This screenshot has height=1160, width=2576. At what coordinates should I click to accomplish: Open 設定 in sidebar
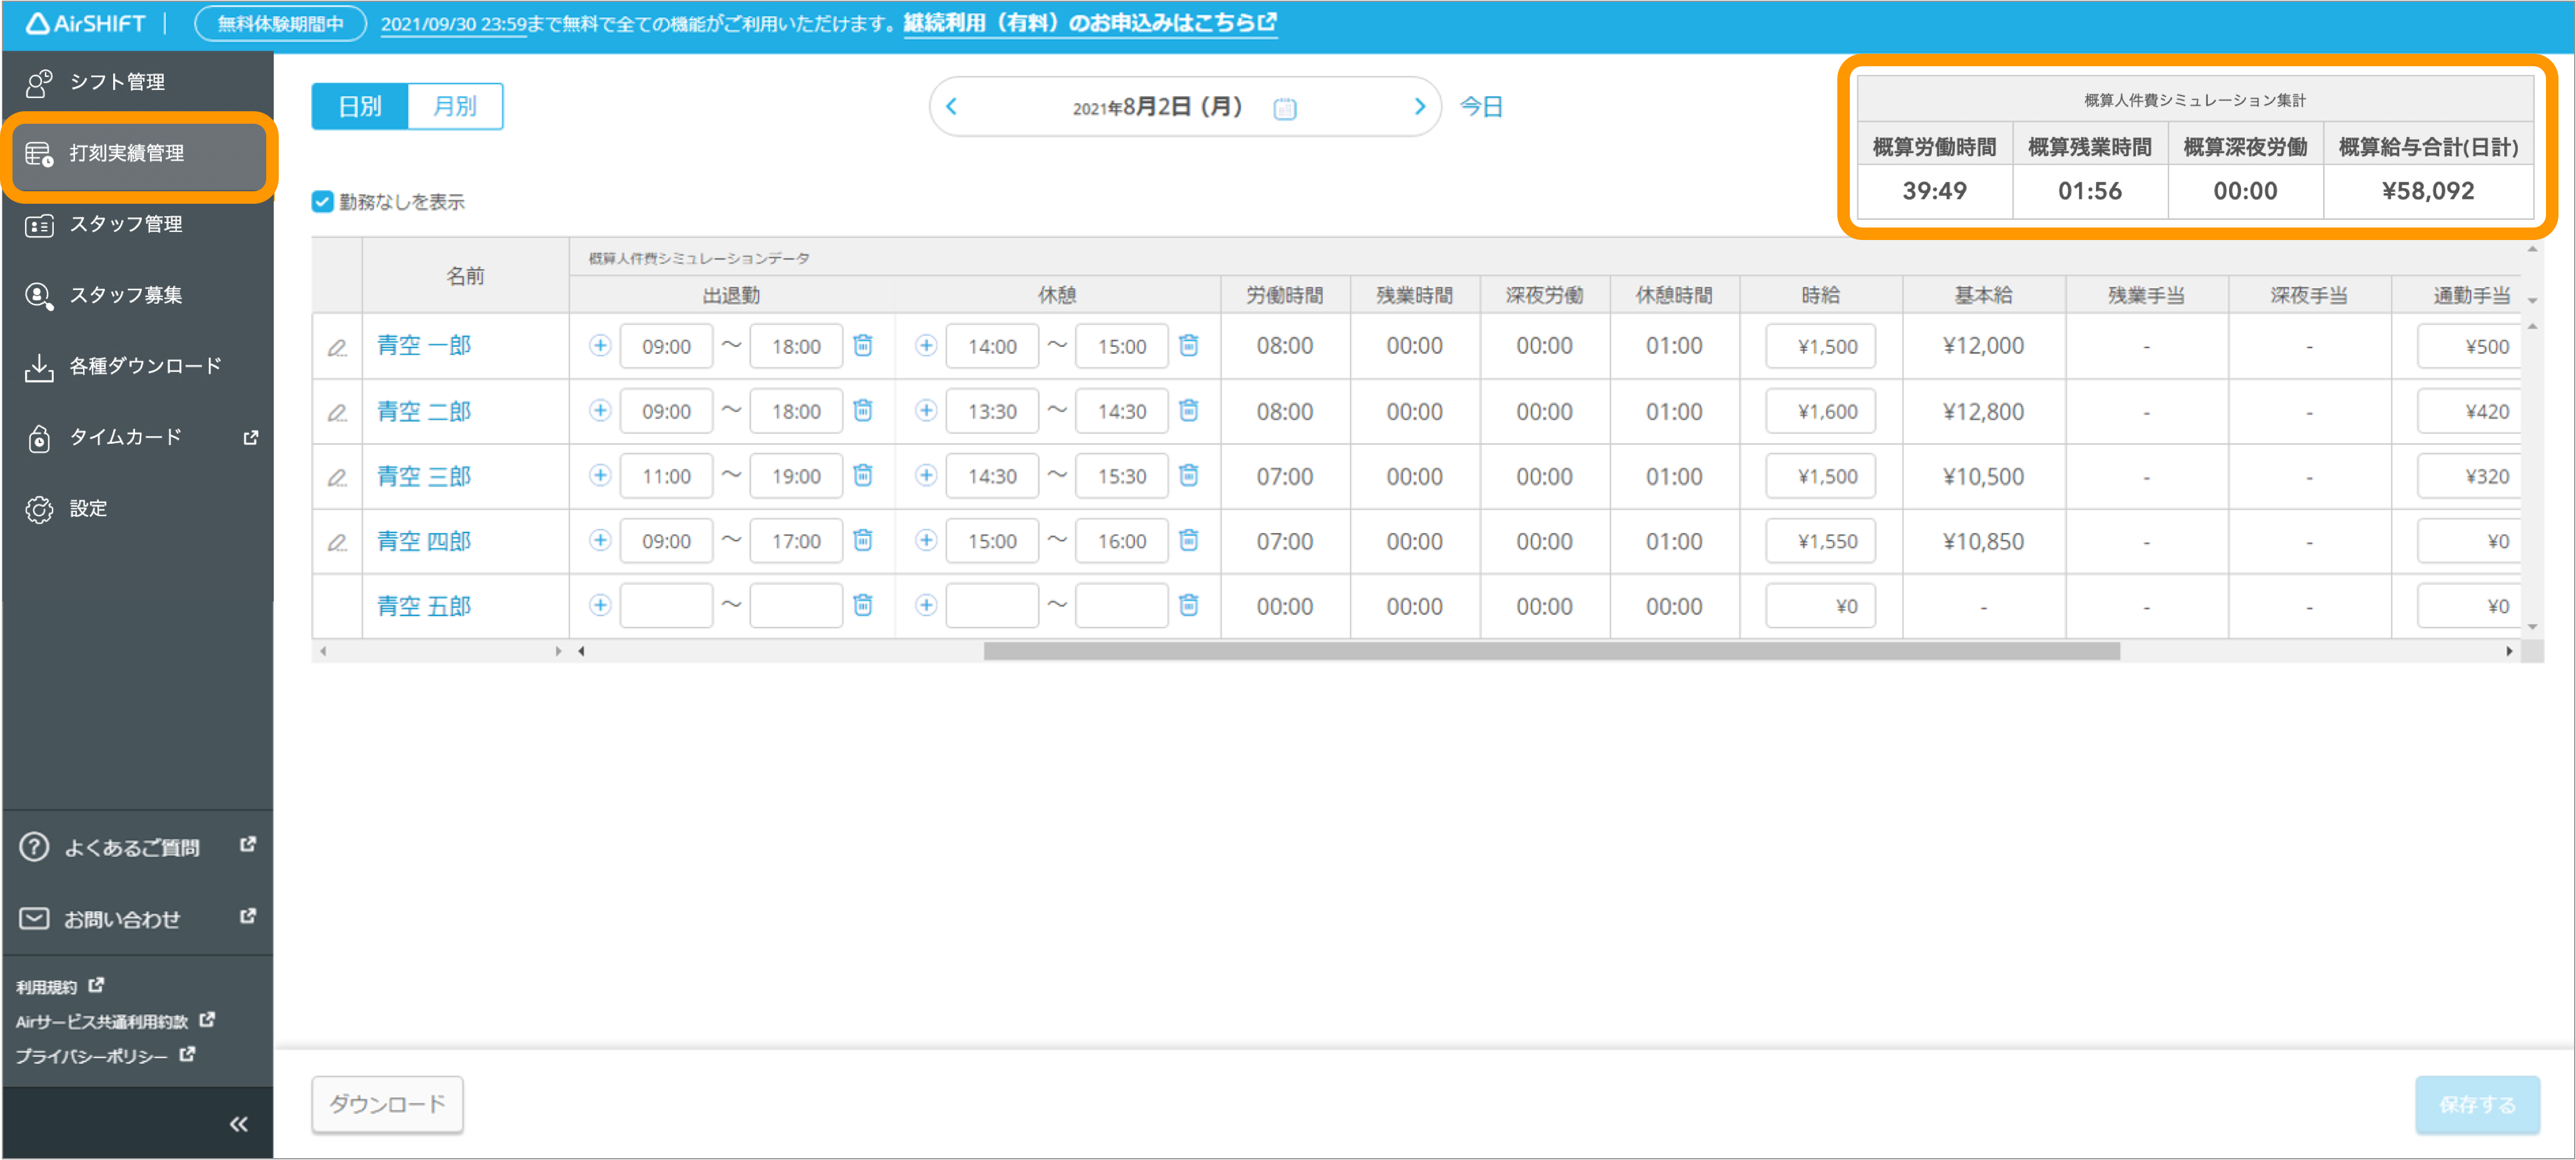pyautogui.click(x=137, y=508)
